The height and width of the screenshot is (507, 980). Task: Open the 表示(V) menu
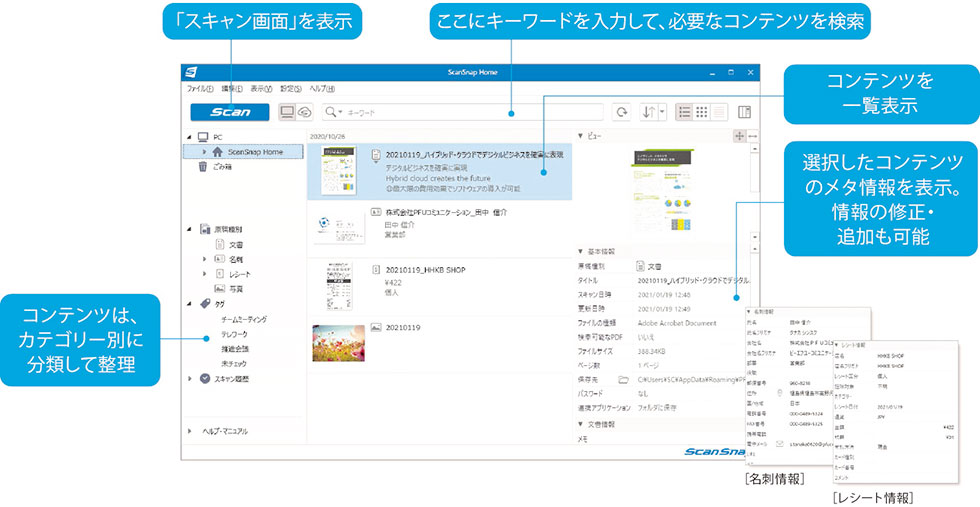pos(261,89)
